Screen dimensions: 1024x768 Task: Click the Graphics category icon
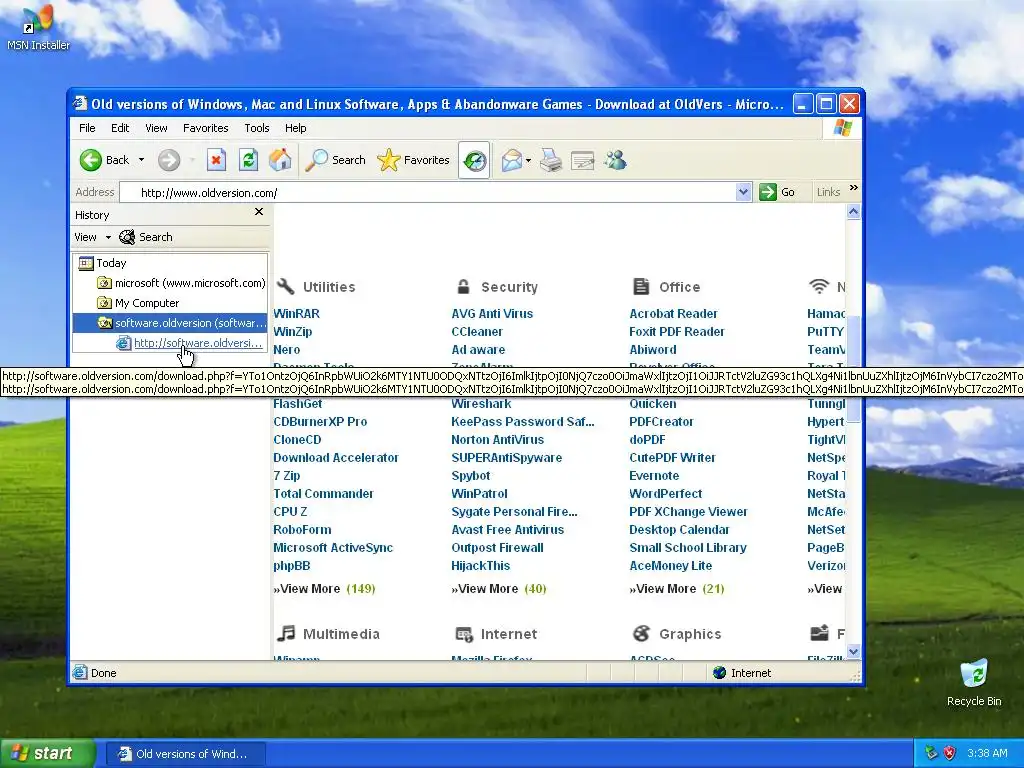(642, 633)
